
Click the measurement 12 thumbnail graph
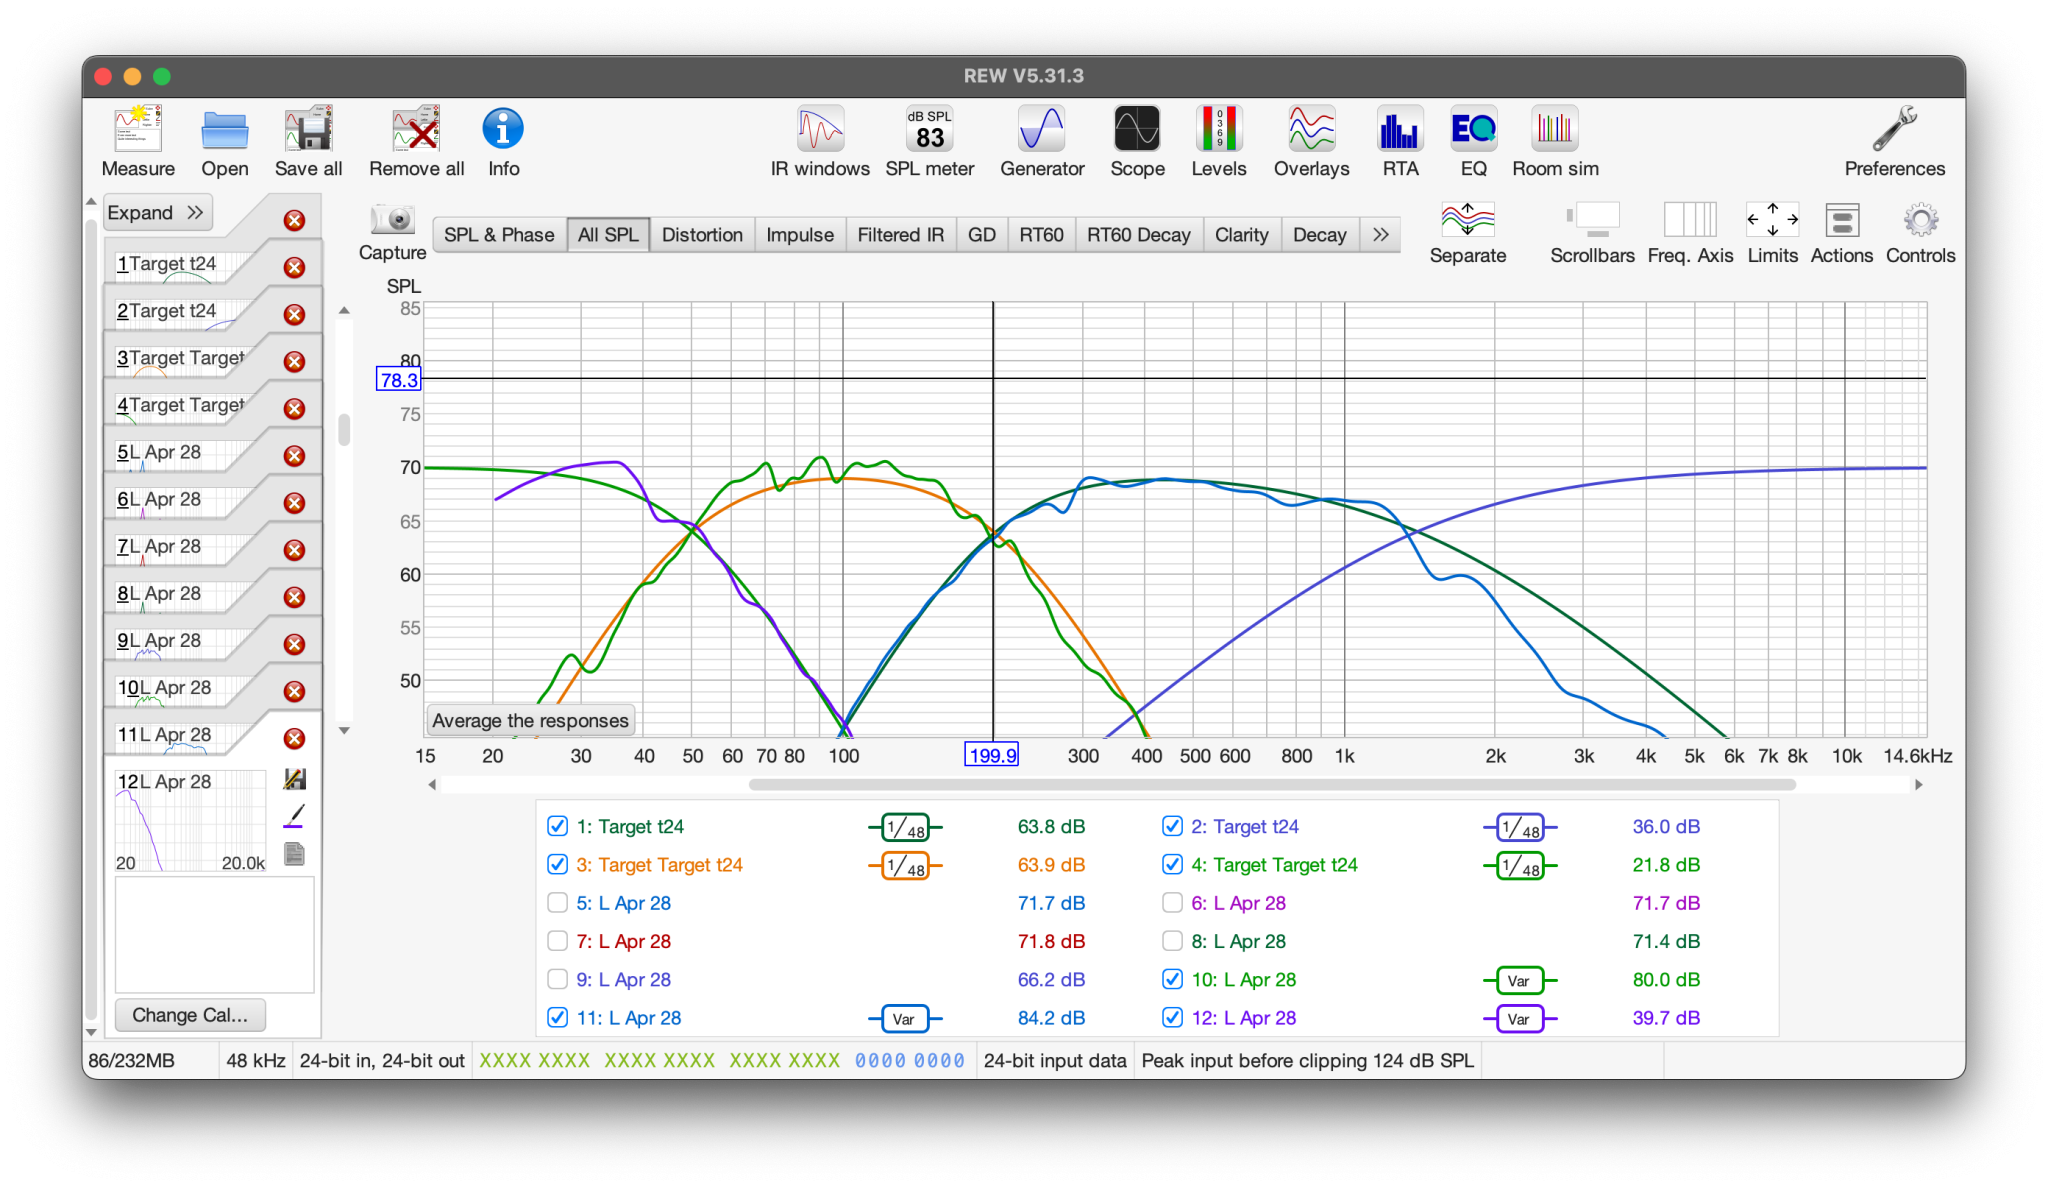pos(192,822)
